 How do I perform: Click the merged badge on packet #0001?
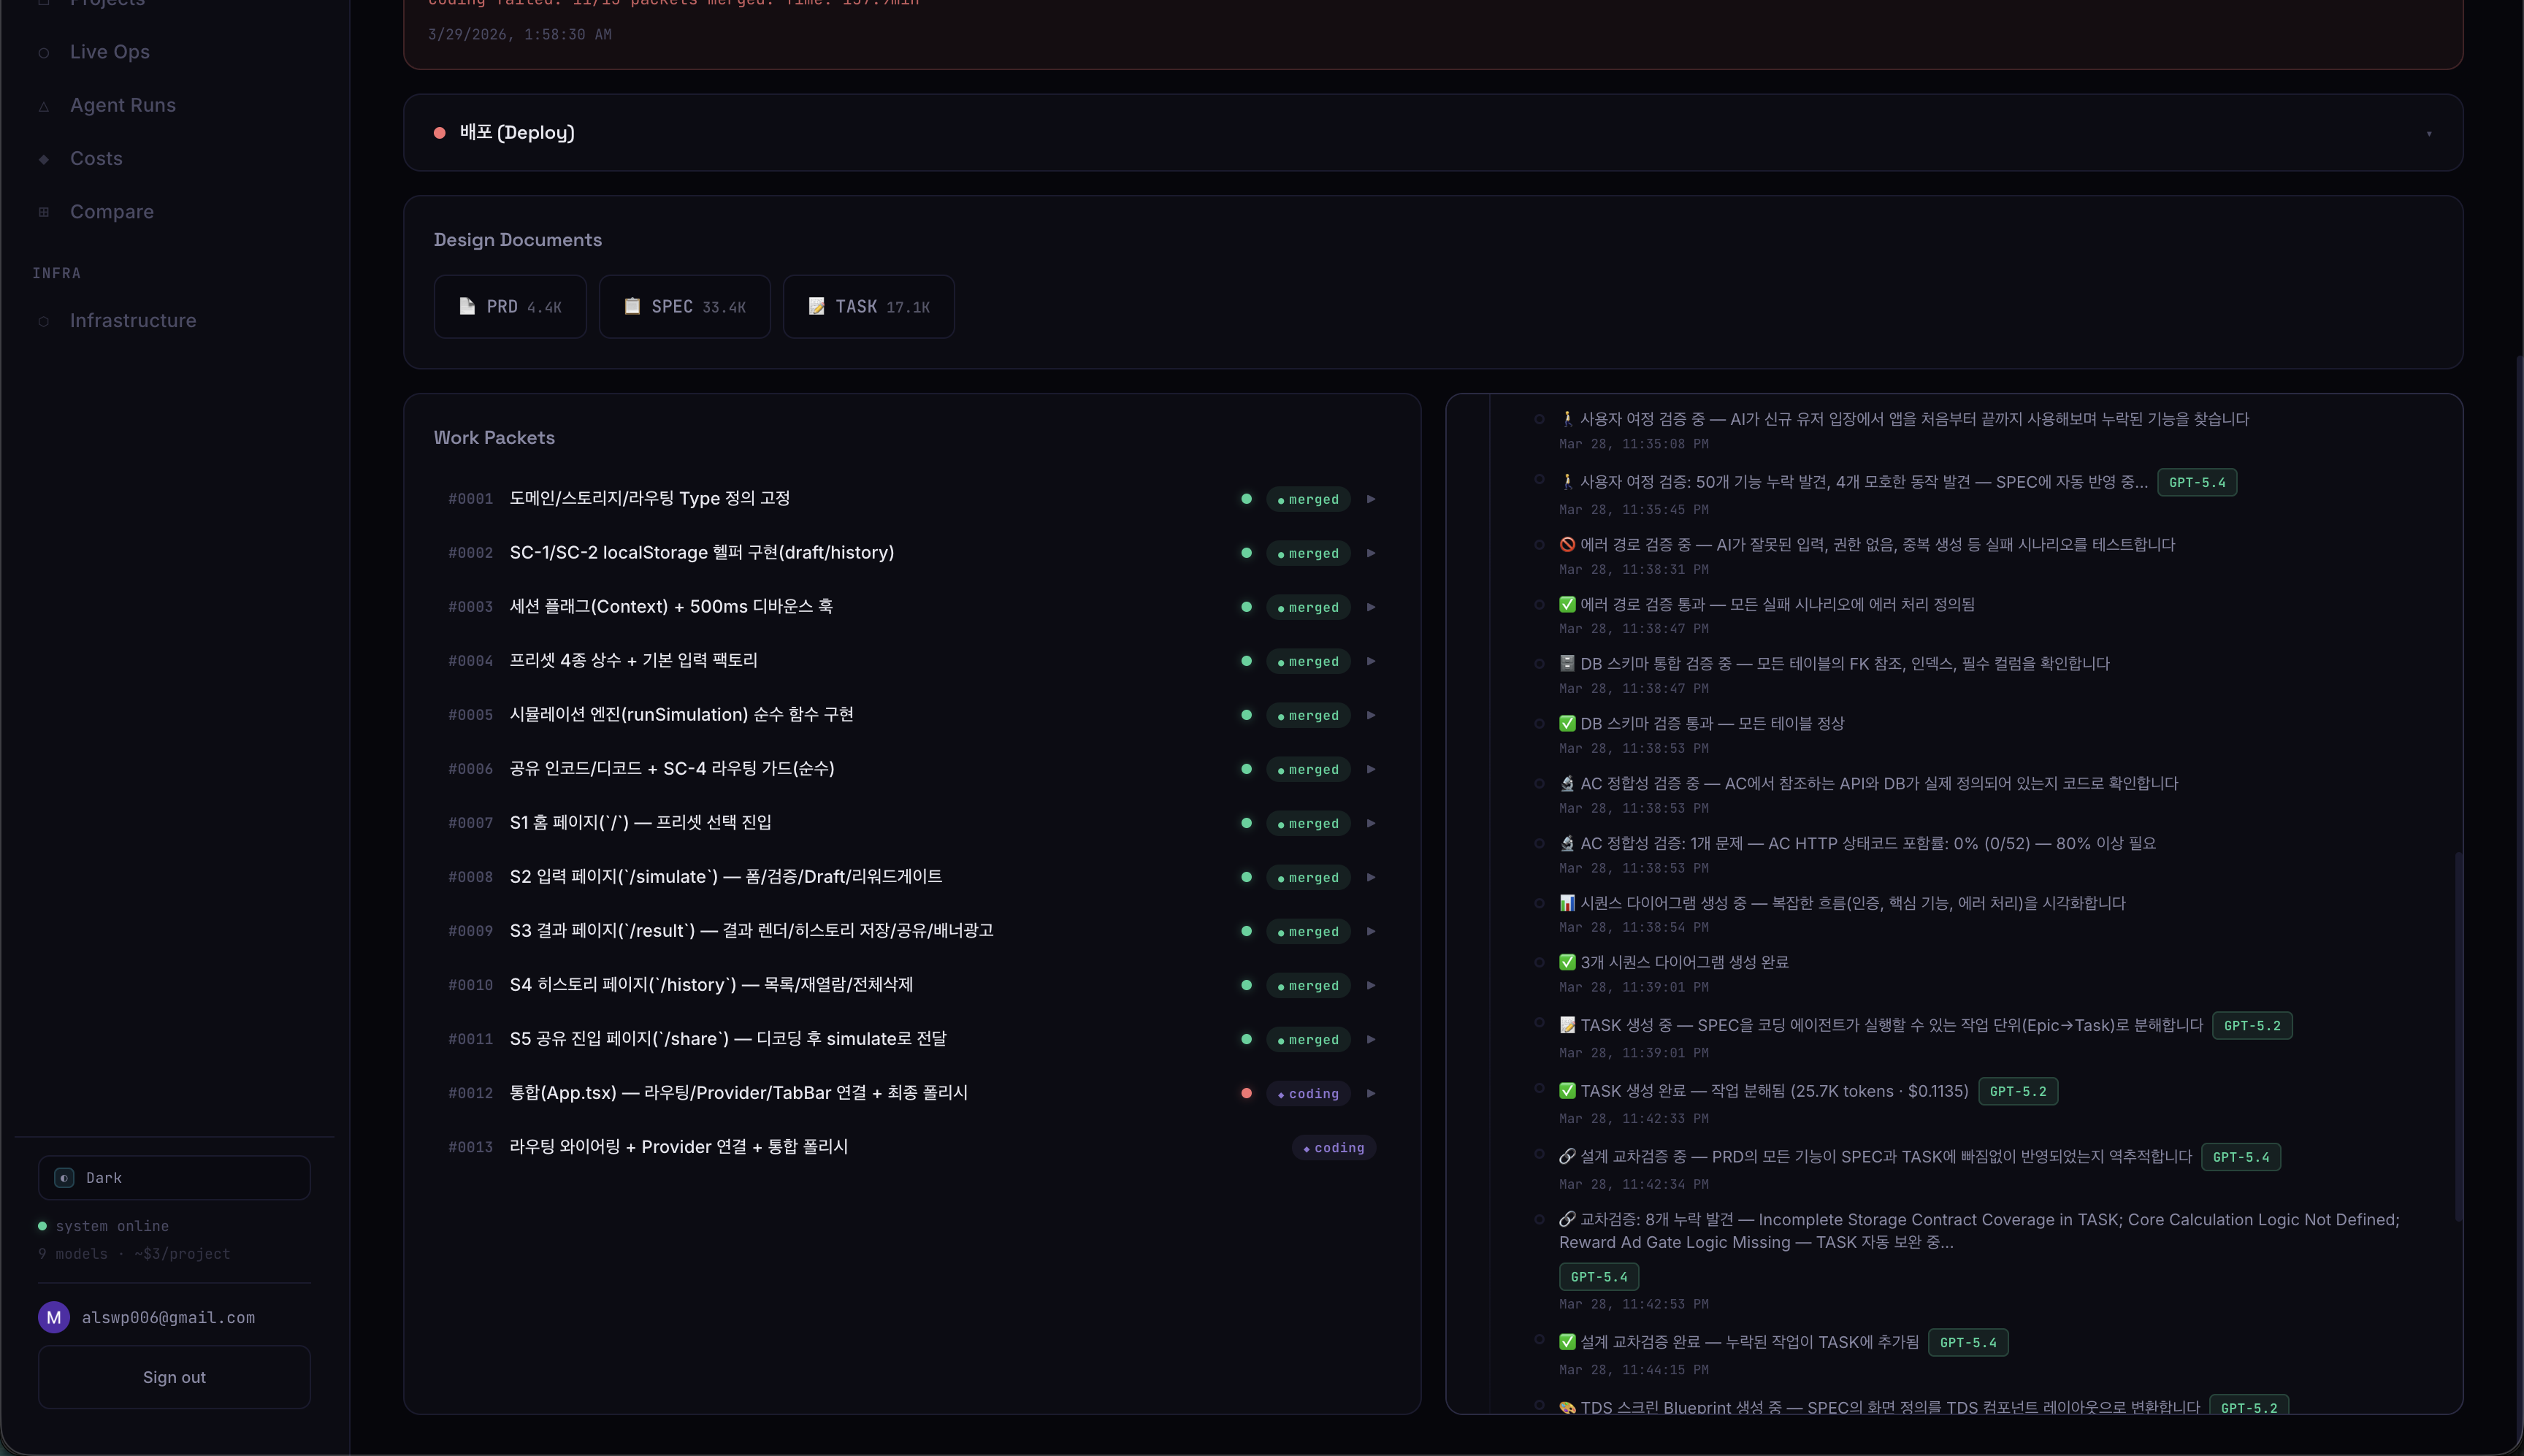pos(1308,499)
